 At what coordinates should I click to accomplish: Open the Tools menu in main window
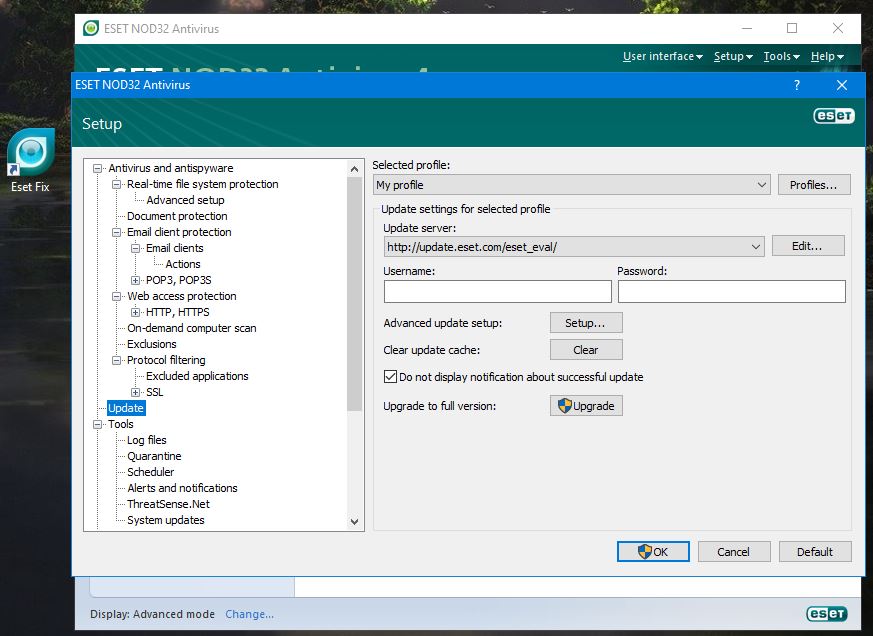tap(782, 56)
